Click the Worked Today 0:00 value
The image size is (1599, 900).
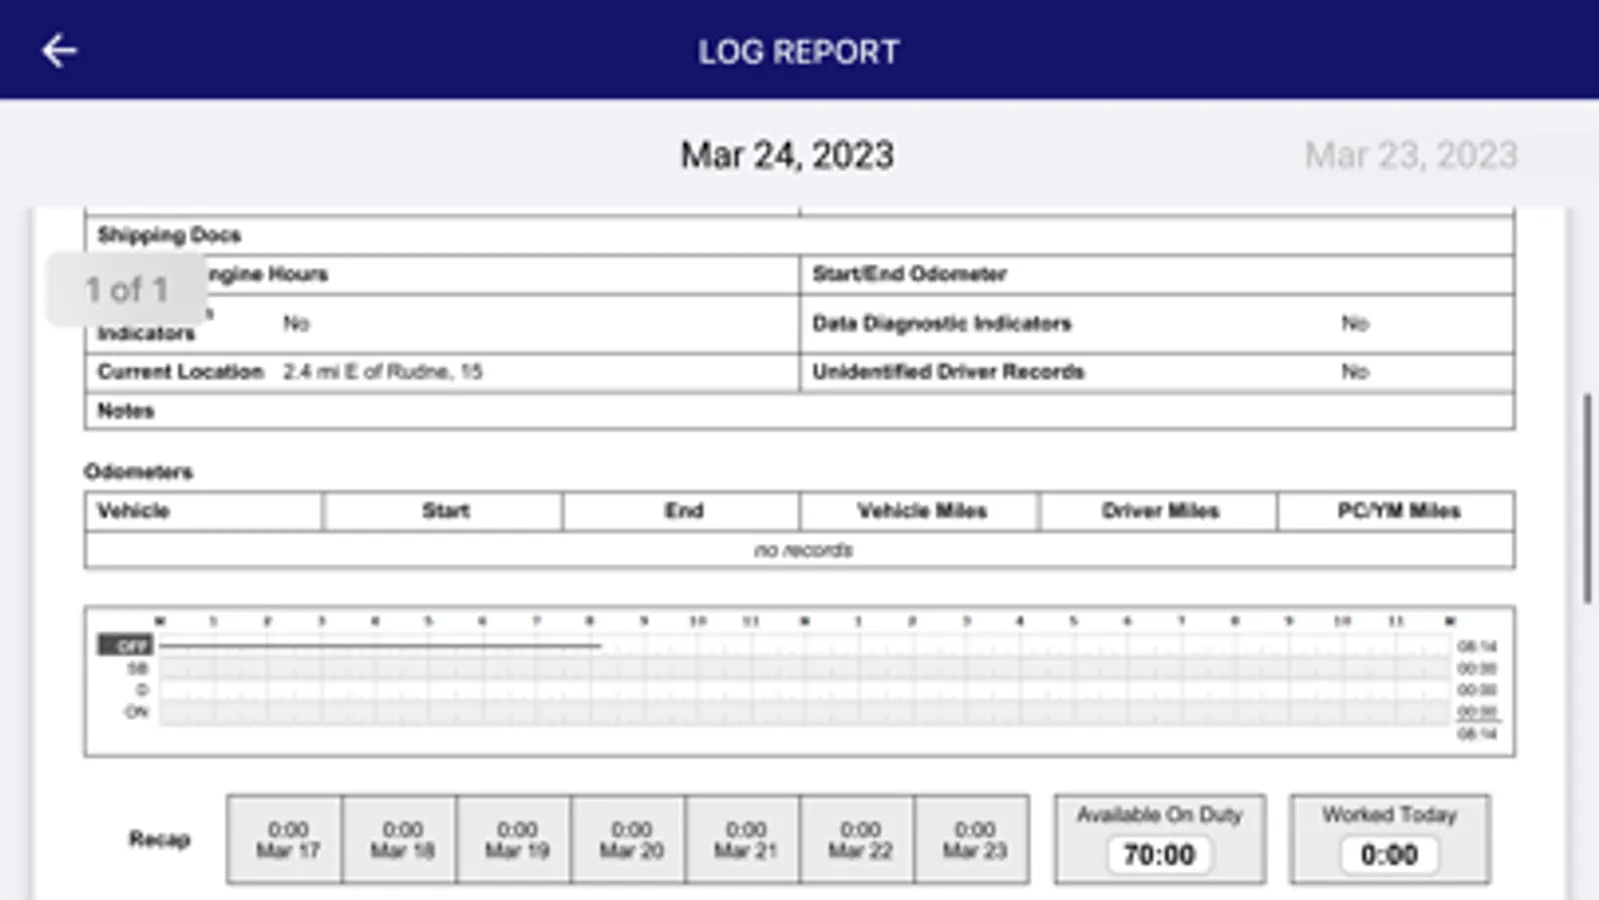[x=1389, y=855]
